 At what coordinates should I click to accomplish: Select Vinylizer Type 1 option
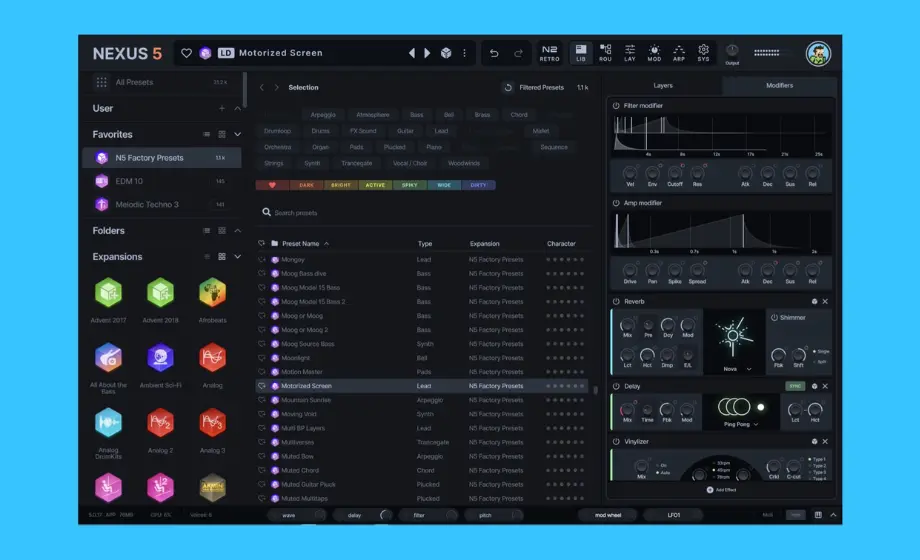pos(817,459)
